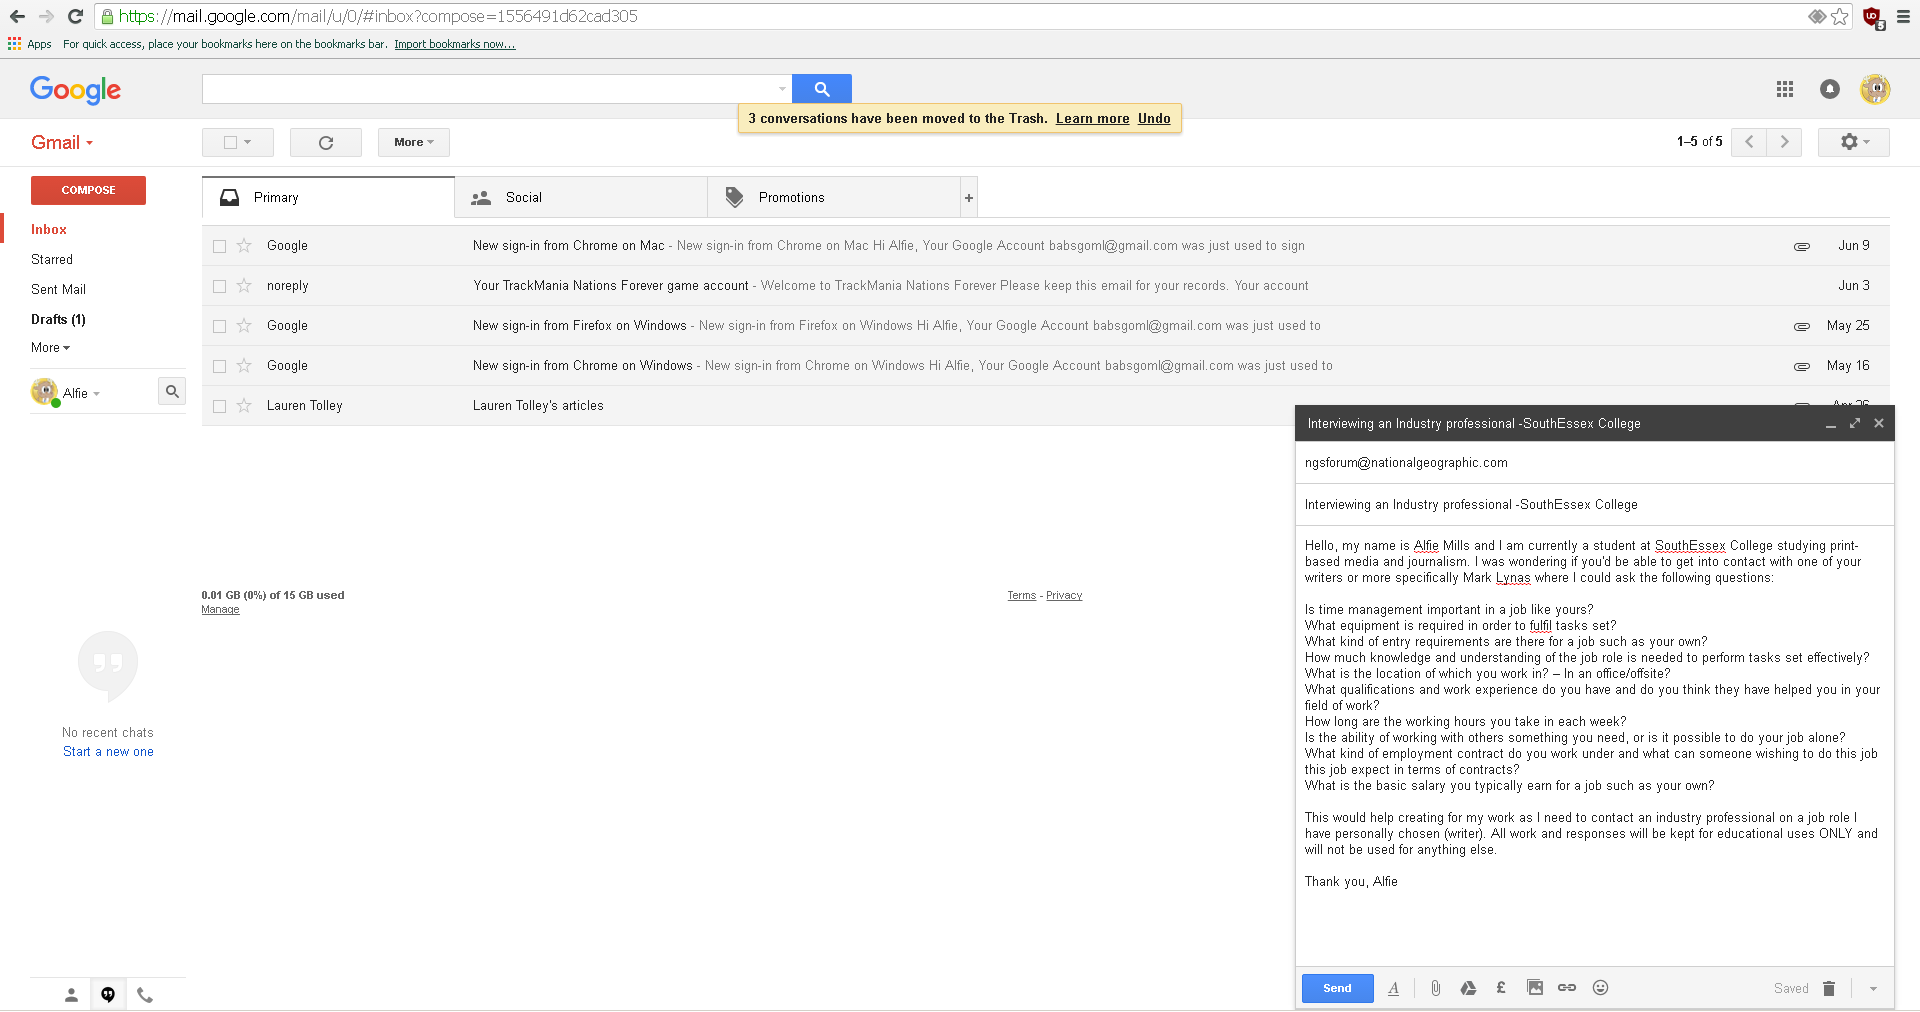
Task: Open Alfie chat status dropdown
Action: [x=82, y=393]
